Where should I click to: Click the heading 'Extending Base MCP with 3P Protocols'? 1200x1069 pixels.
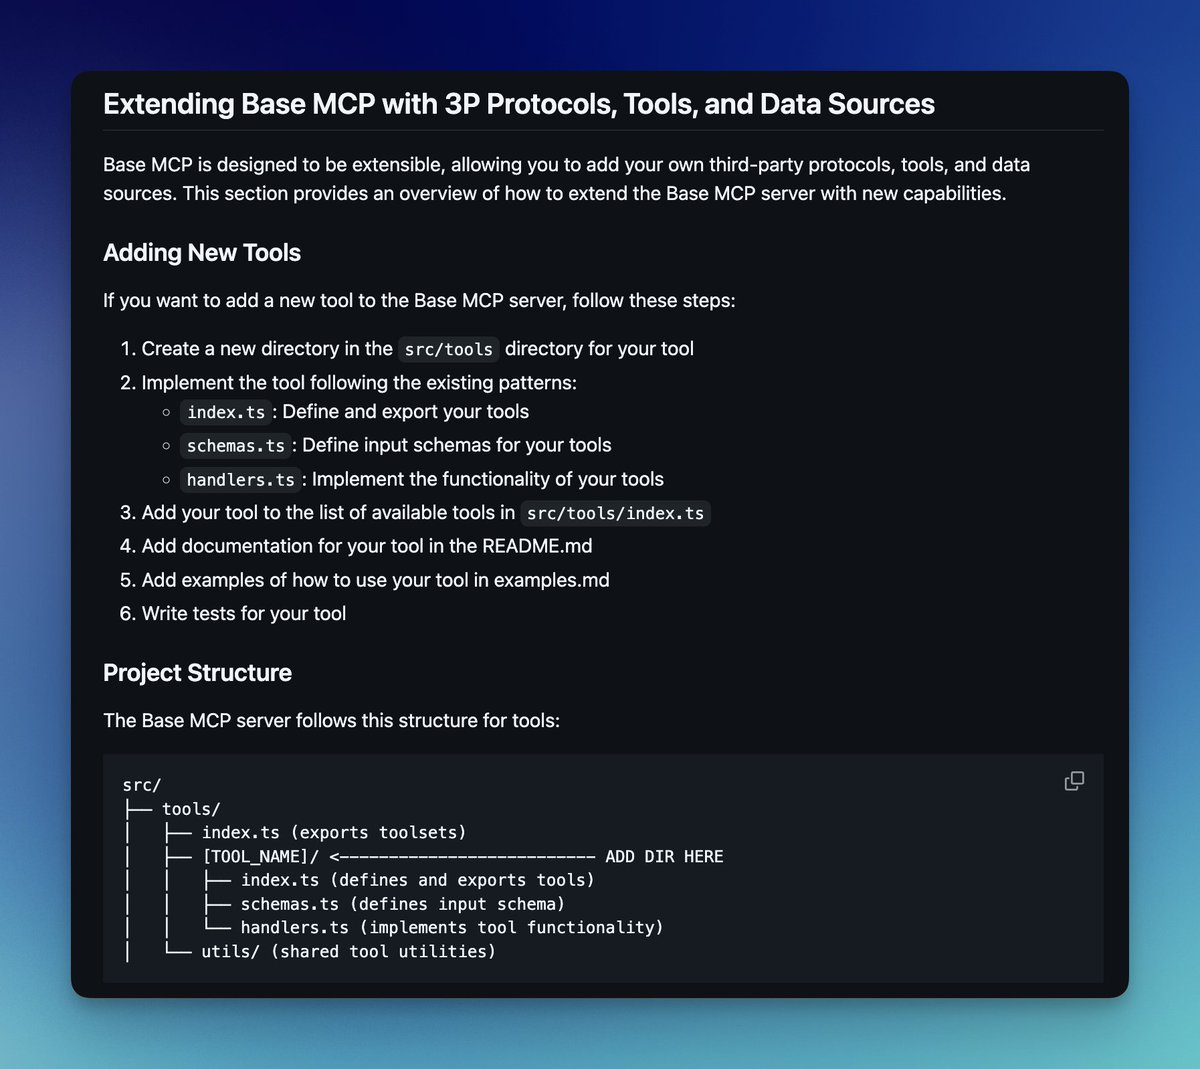coord(519,104)
